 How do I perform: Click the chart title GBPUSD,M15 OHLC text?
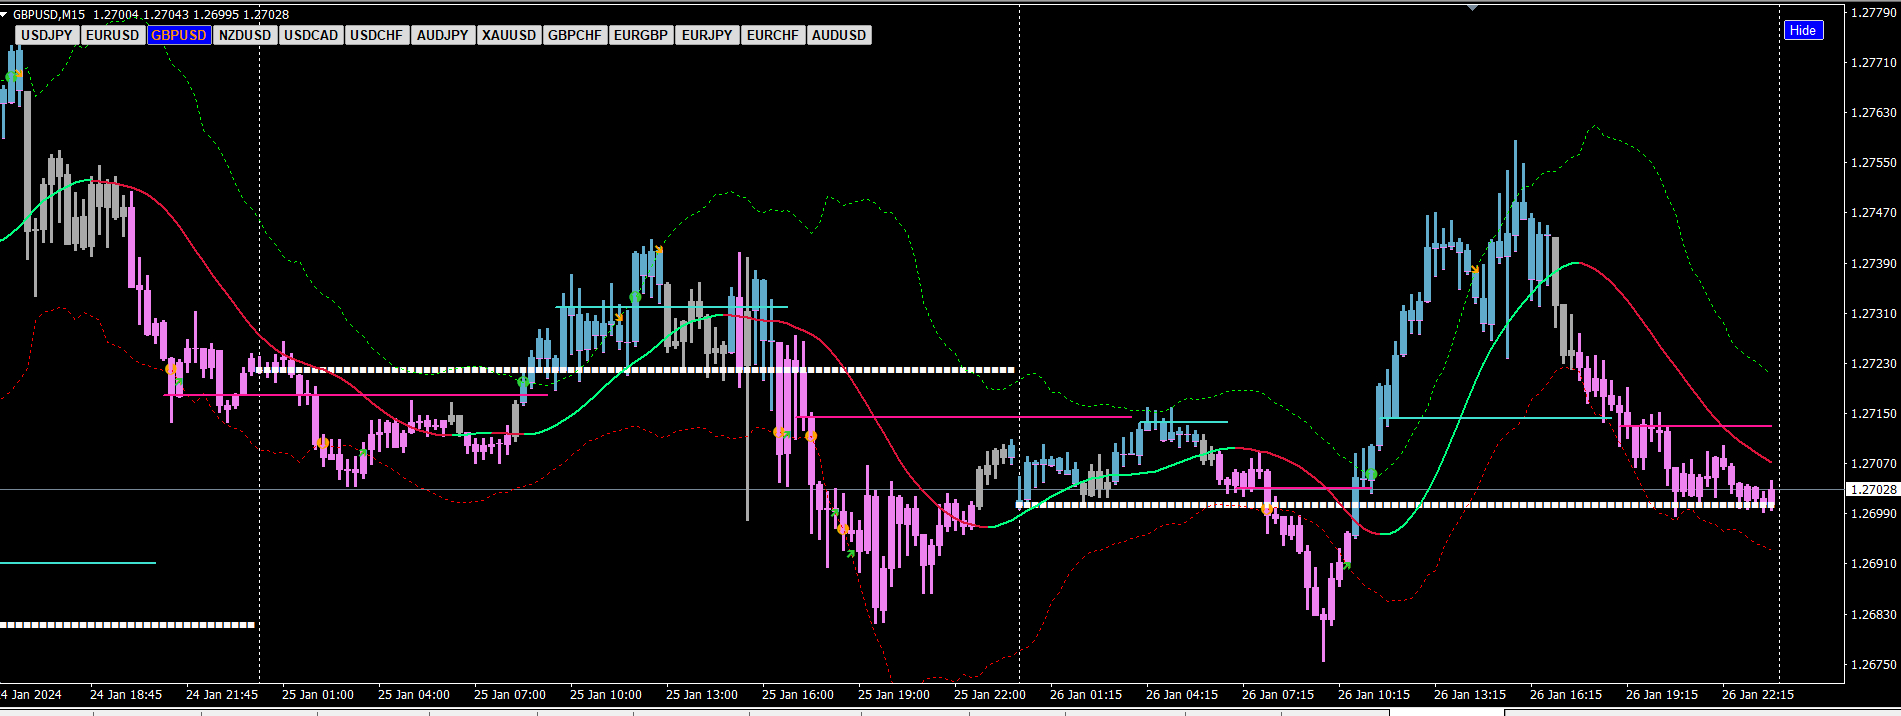coord(151,14)
